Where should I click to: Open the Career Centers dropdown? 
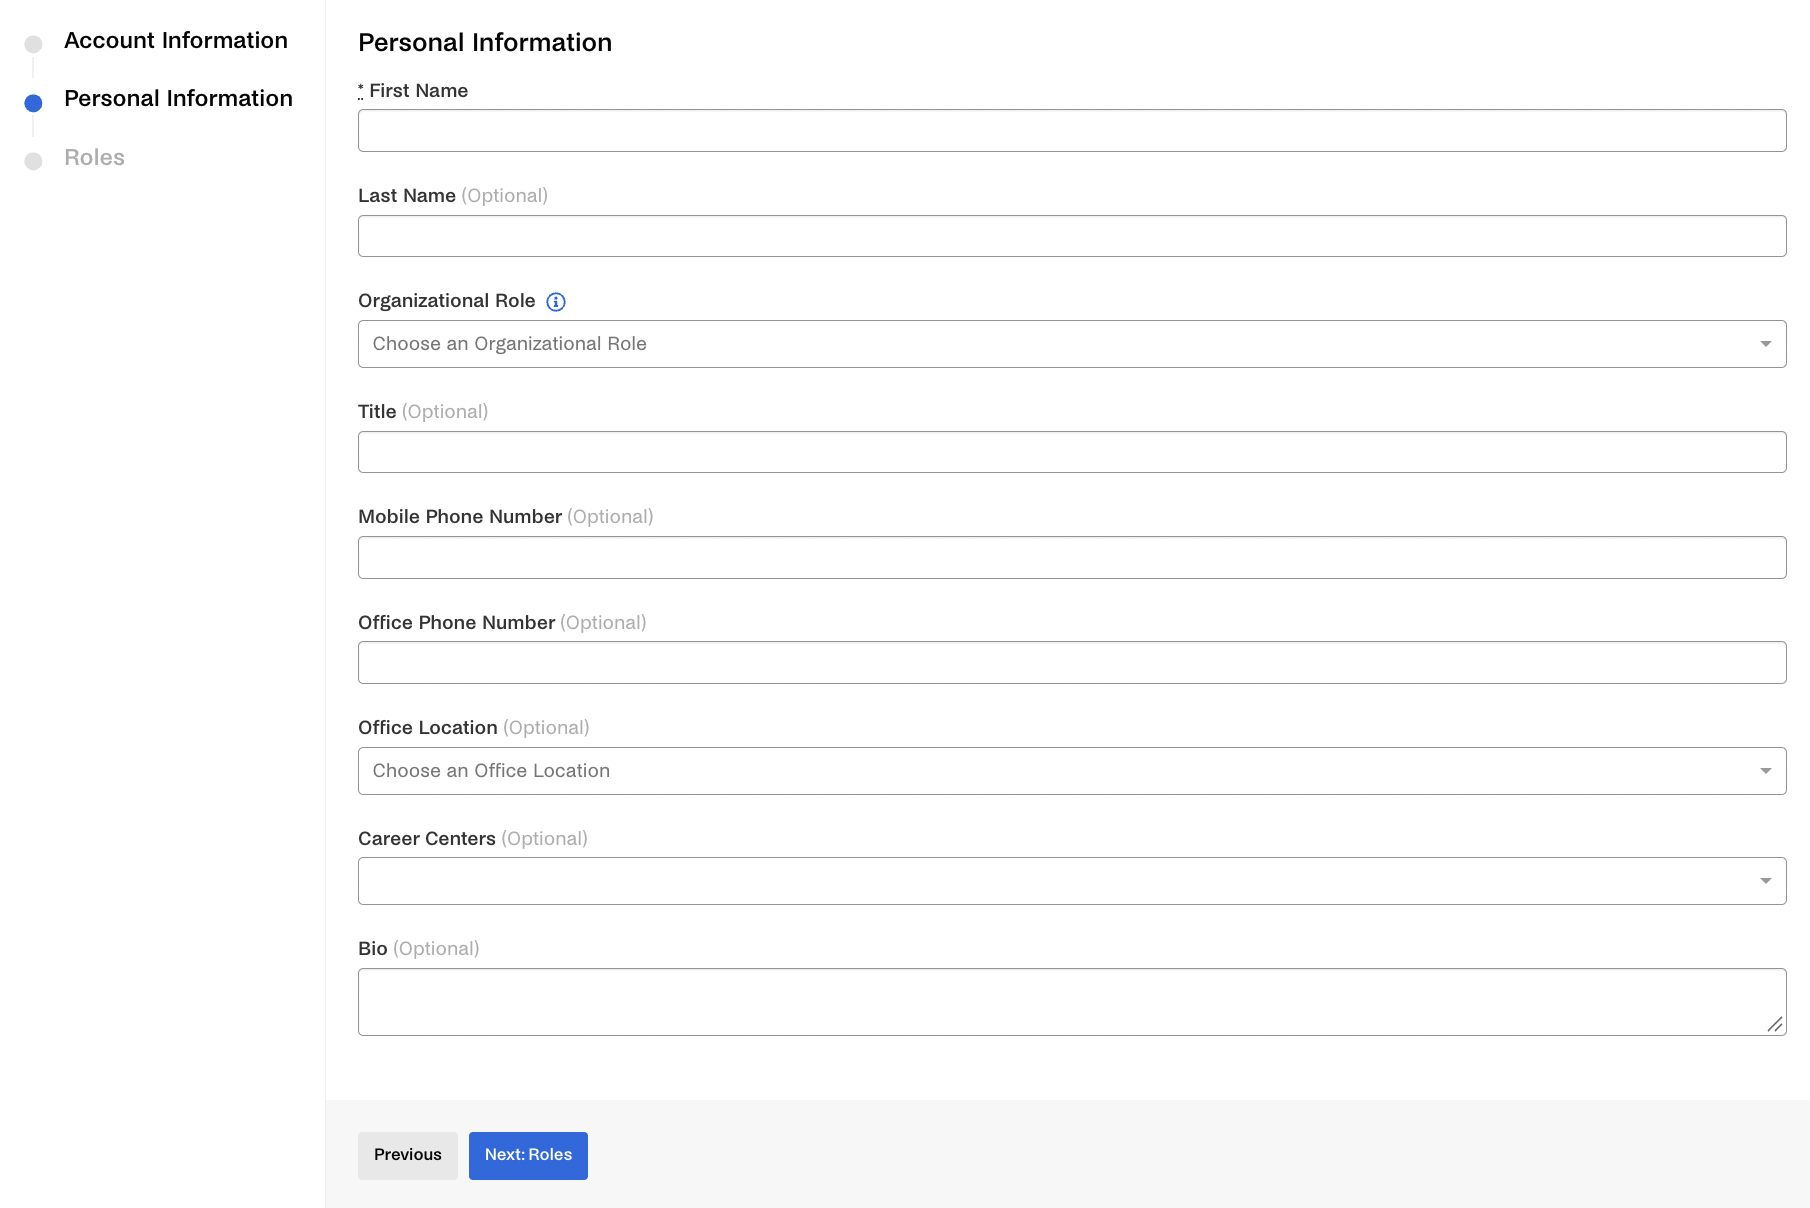(1072, 881)
